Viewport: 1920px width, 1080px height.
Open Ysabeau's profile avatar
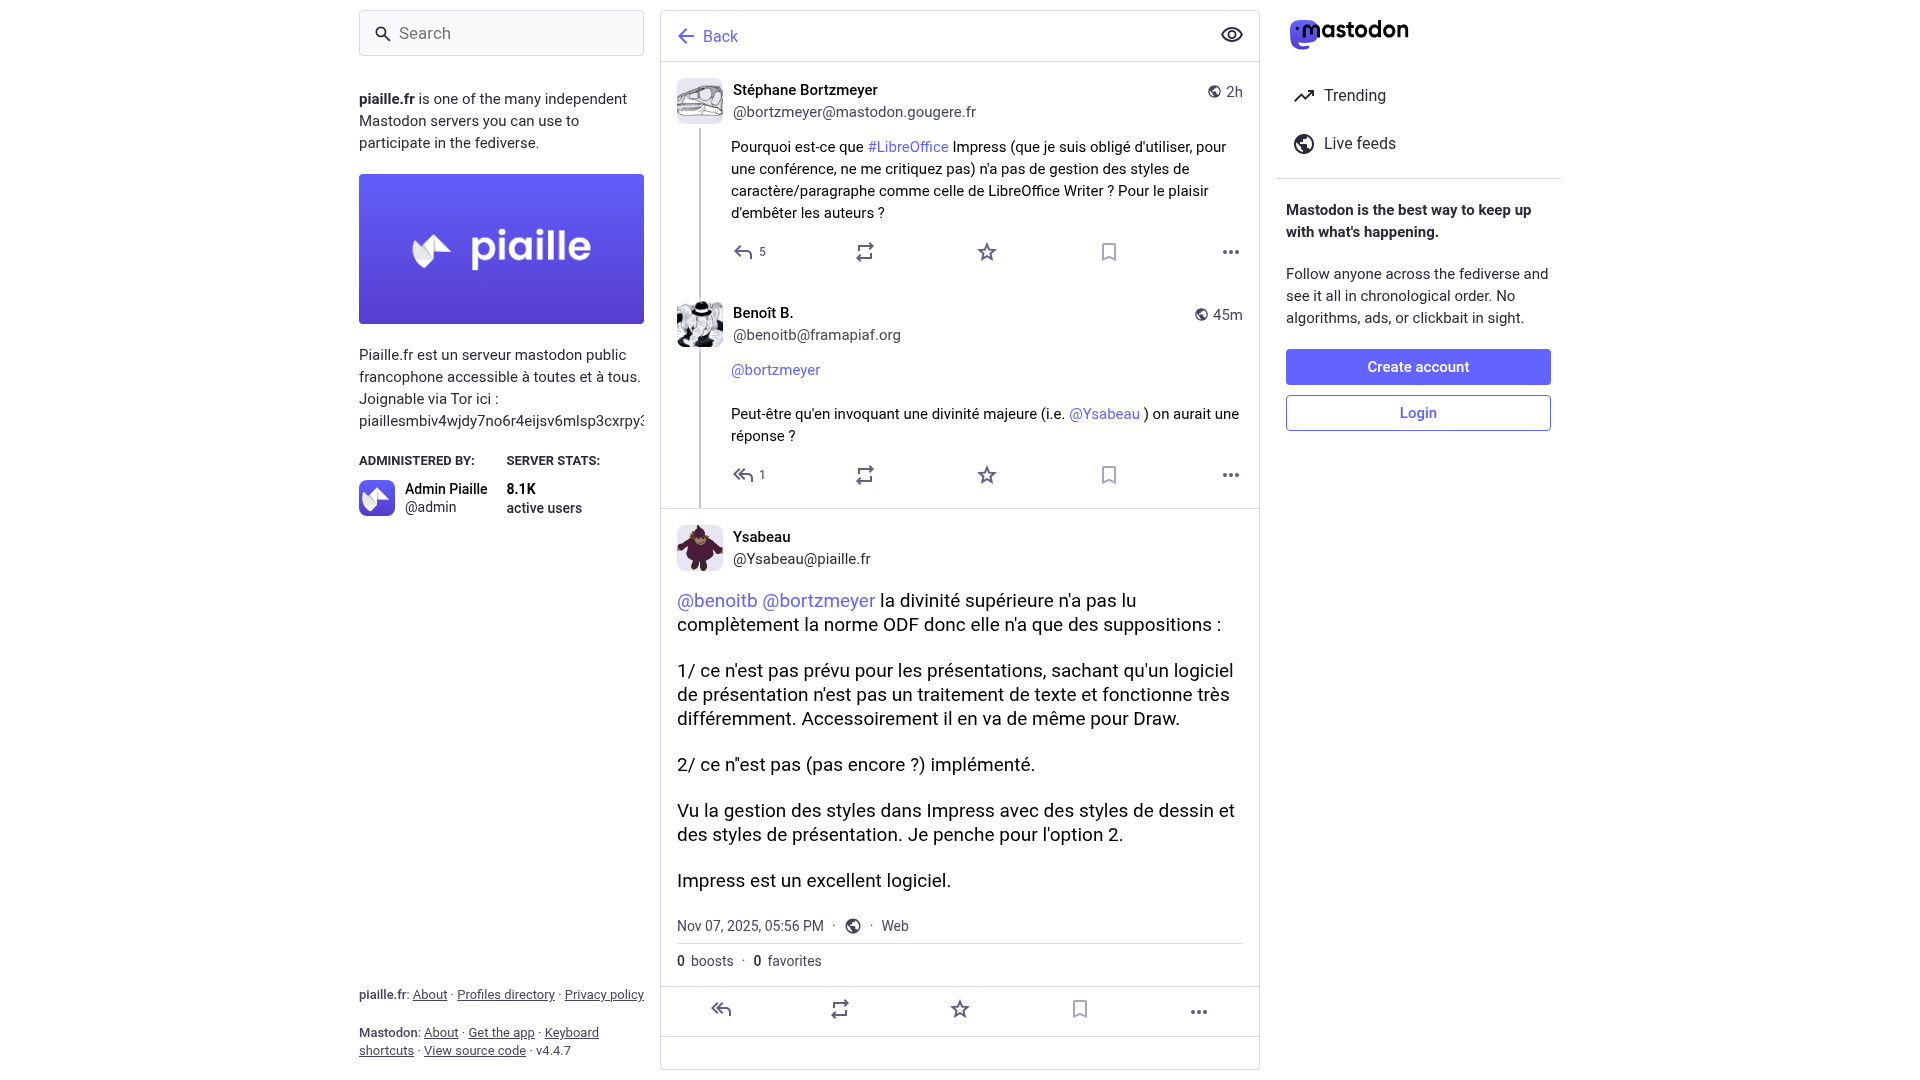tap(700, 548)
